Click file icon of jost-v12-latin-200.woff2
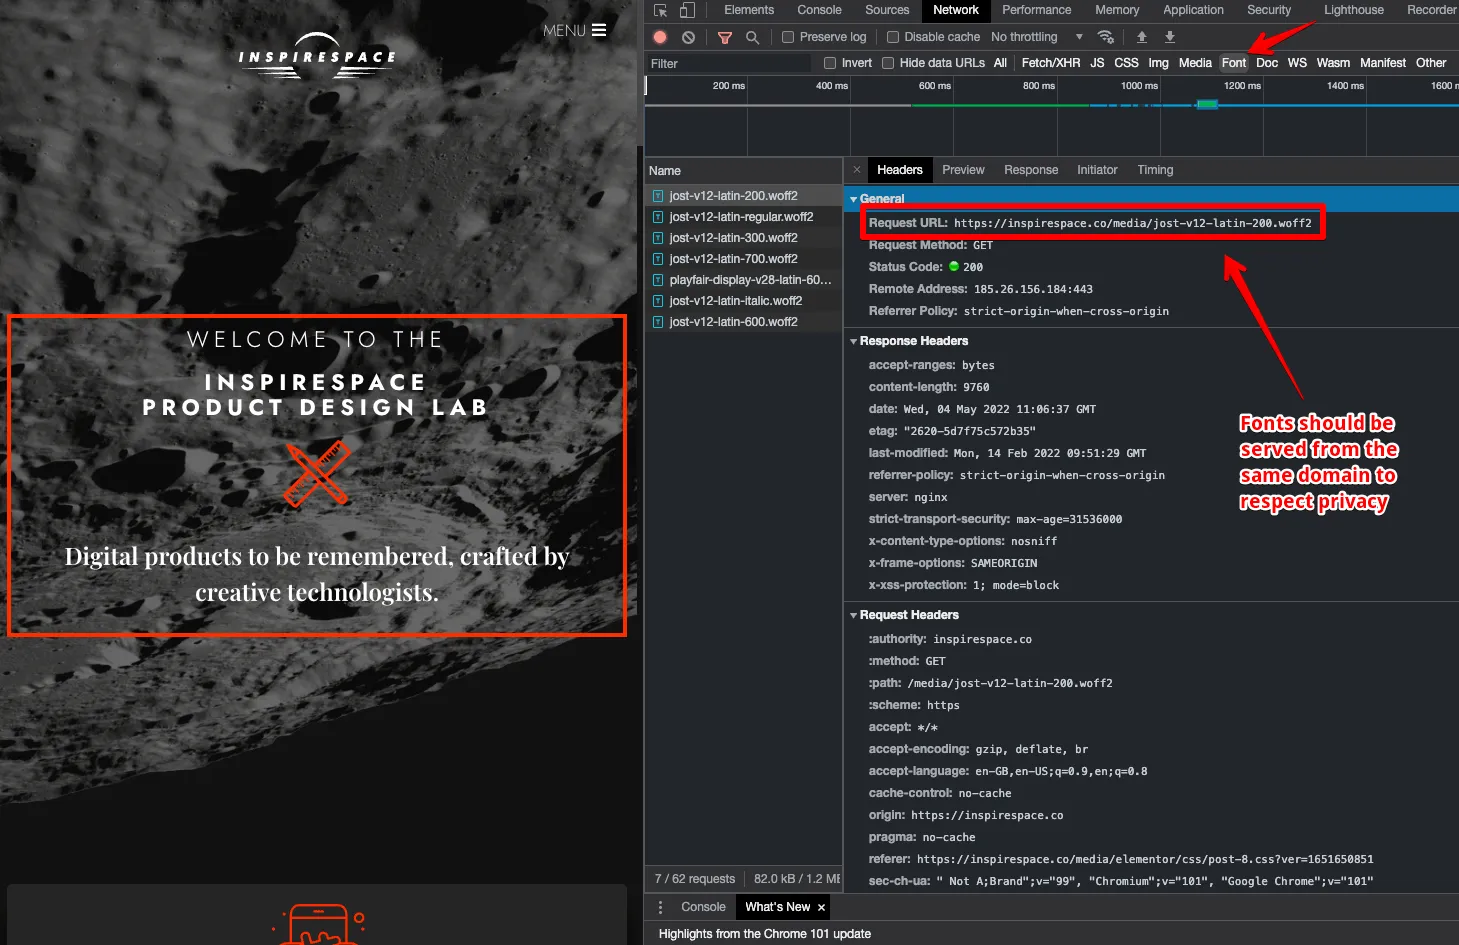 point(658,196)
